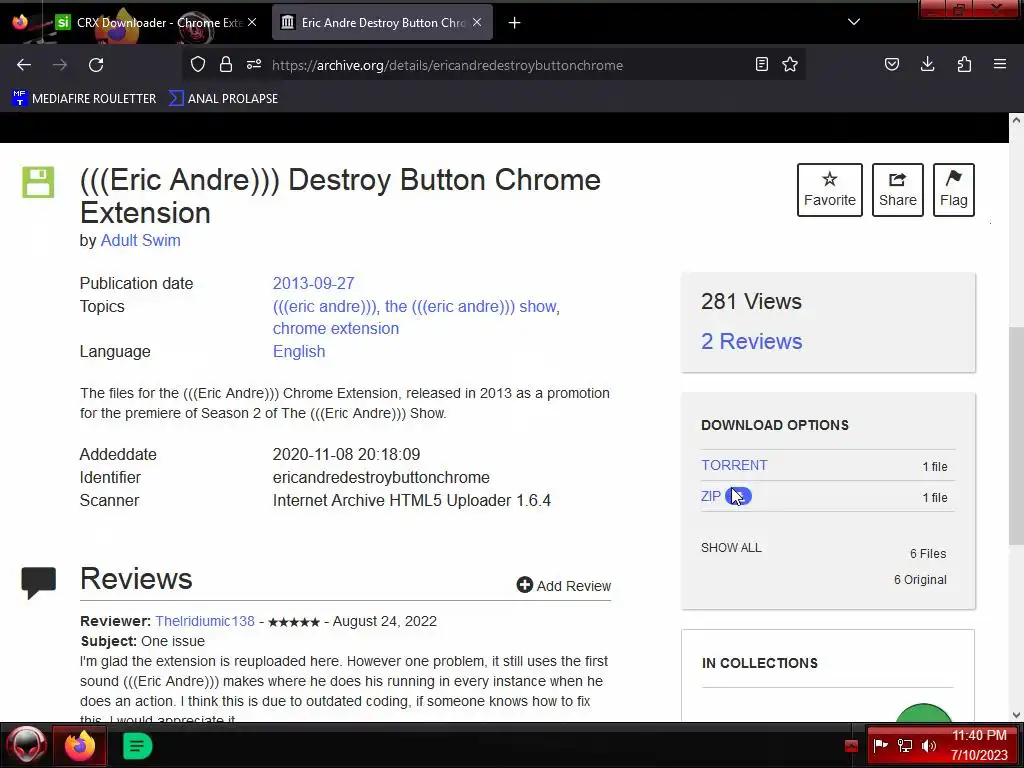Image resolution: width=1024 pixels, height=768 pixels.
Task: Switch to CRX Downloader tab
Action: point(157,23)
